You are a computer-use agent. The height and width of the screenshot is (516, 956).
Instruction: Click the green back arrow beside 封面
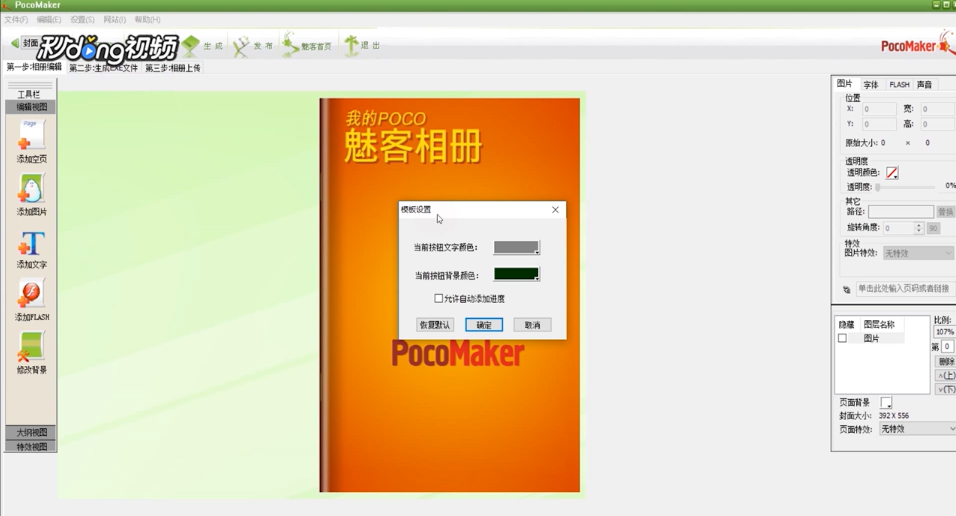[15, 43]
